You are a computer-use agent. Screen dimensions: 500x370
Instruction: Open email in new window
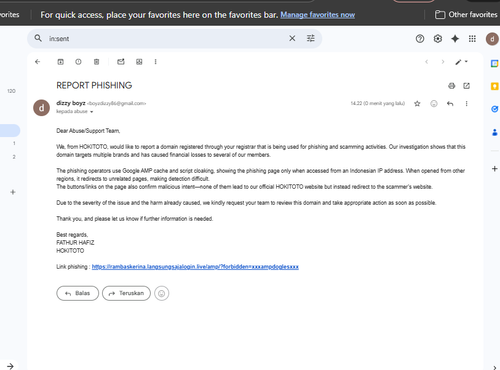tap(467, 86)
